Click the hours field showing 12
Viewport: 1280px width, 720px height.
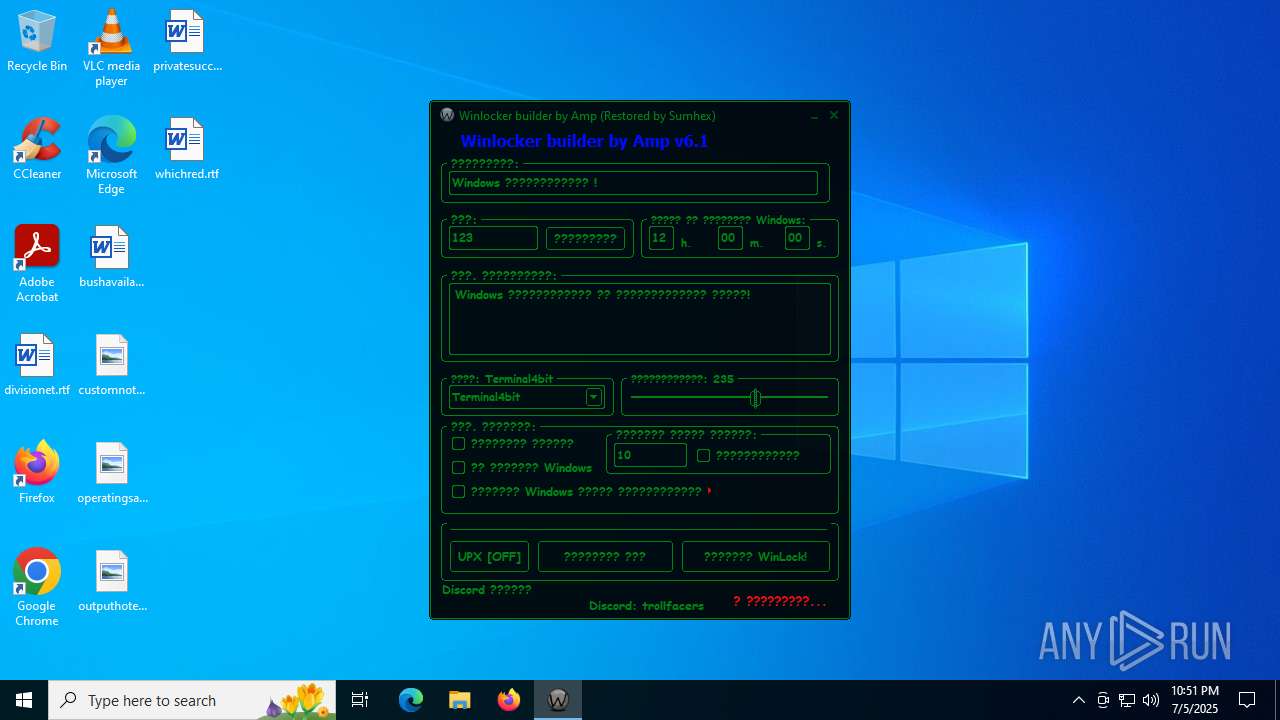[661, 238]
